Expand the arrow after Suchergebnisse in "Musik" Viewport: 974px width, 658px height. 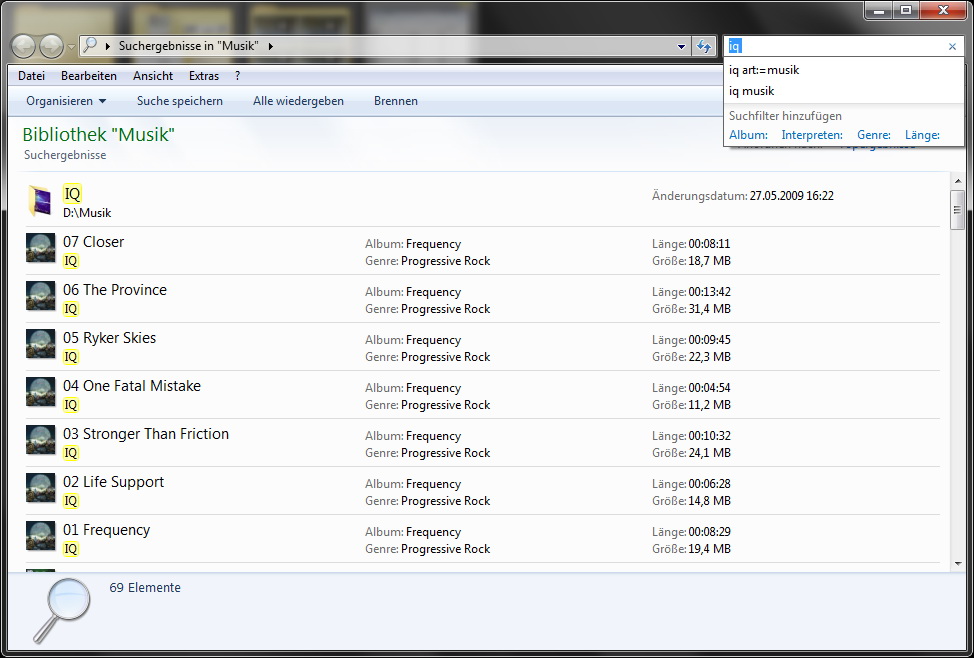270,46
